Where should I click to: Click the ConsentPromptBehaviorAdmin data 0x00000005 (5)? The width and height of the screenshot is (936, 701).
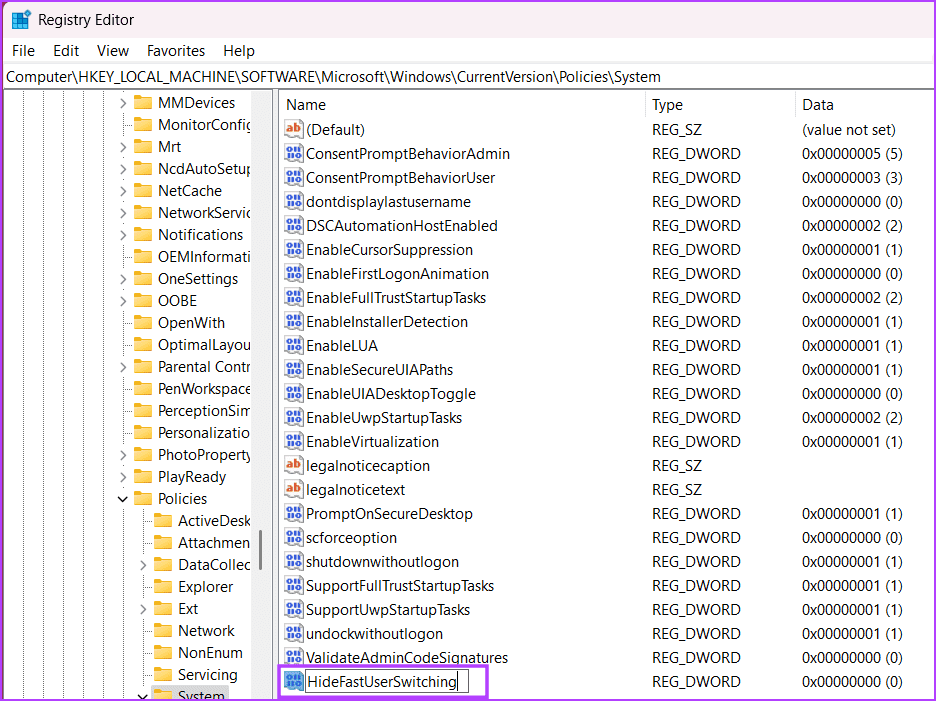point(852,153)
